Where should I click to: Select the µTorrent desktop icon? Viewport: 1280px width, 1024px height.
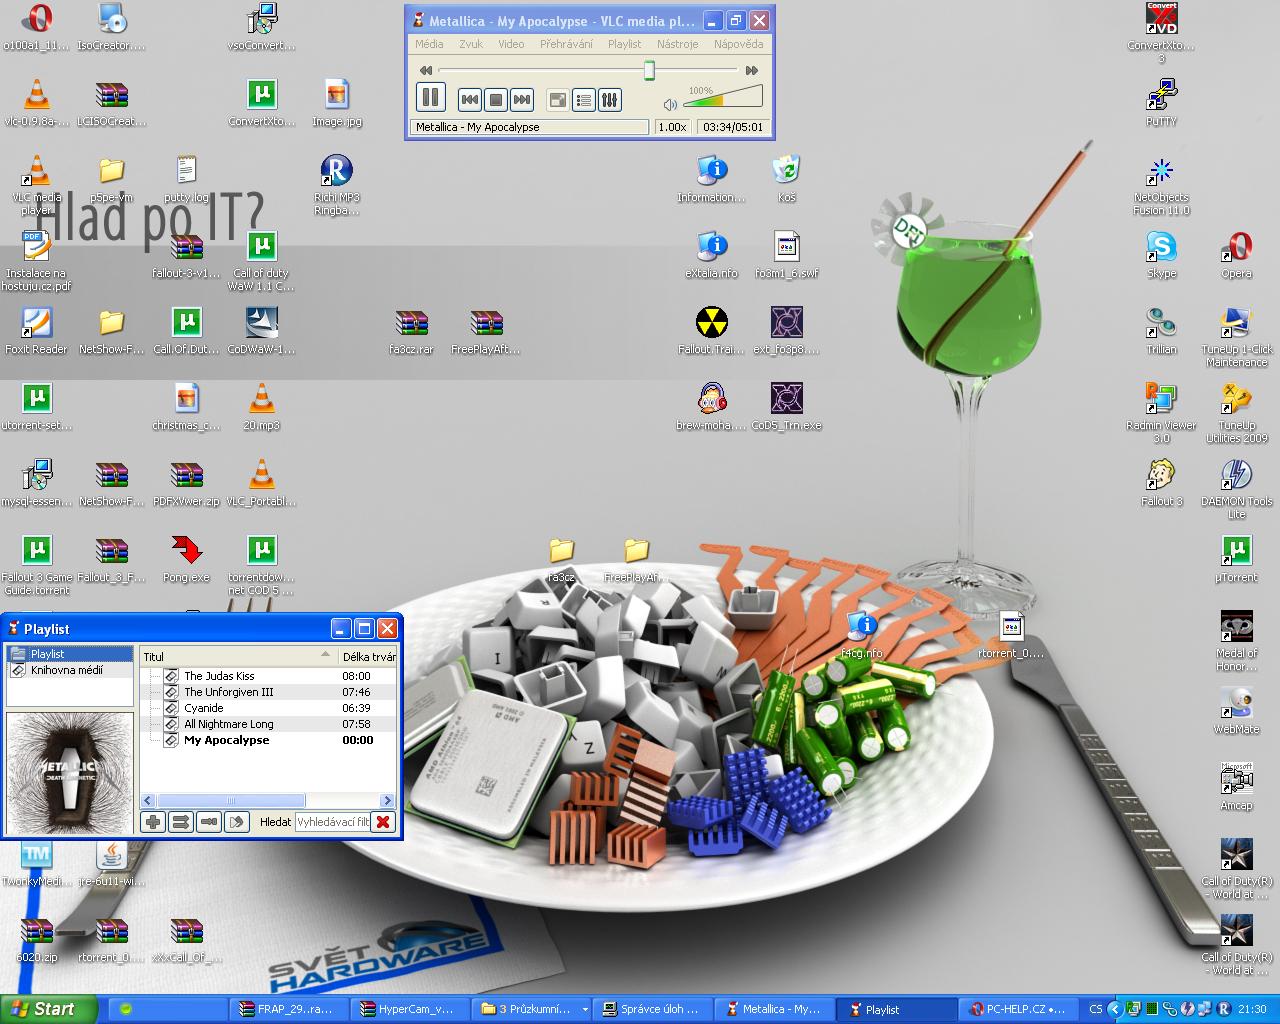[x=1237, y=559]
